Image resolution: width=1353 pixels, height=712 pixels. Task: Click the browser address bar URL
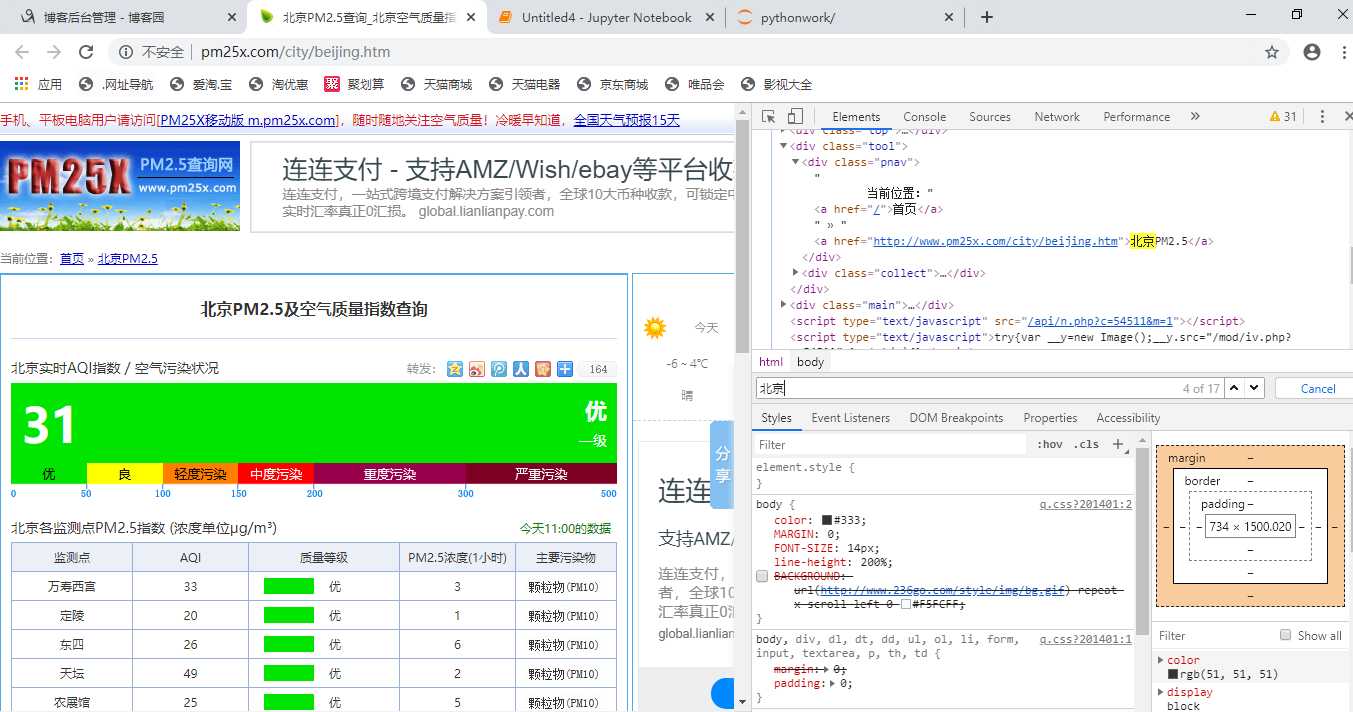[296, 52]
